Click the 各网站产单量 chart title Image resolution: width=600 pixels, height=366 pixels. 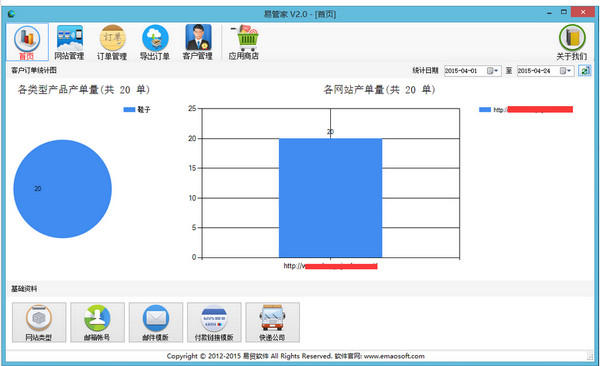tap(379, 90)
